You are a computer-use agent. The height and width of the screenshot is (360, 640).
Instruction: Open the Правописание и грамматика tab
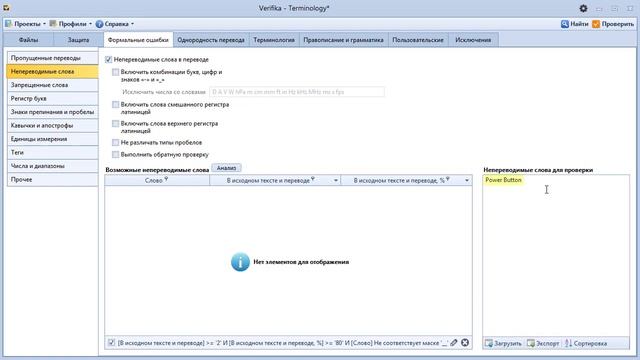(343, 40)
